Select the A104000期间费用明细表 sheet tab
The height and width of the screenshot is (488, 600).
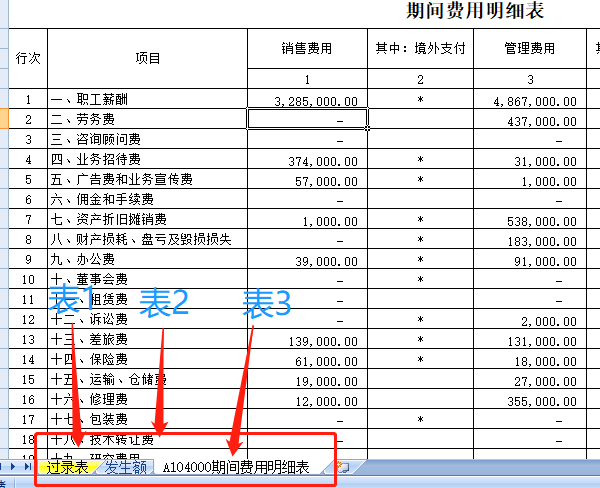[x=236, y=467]
